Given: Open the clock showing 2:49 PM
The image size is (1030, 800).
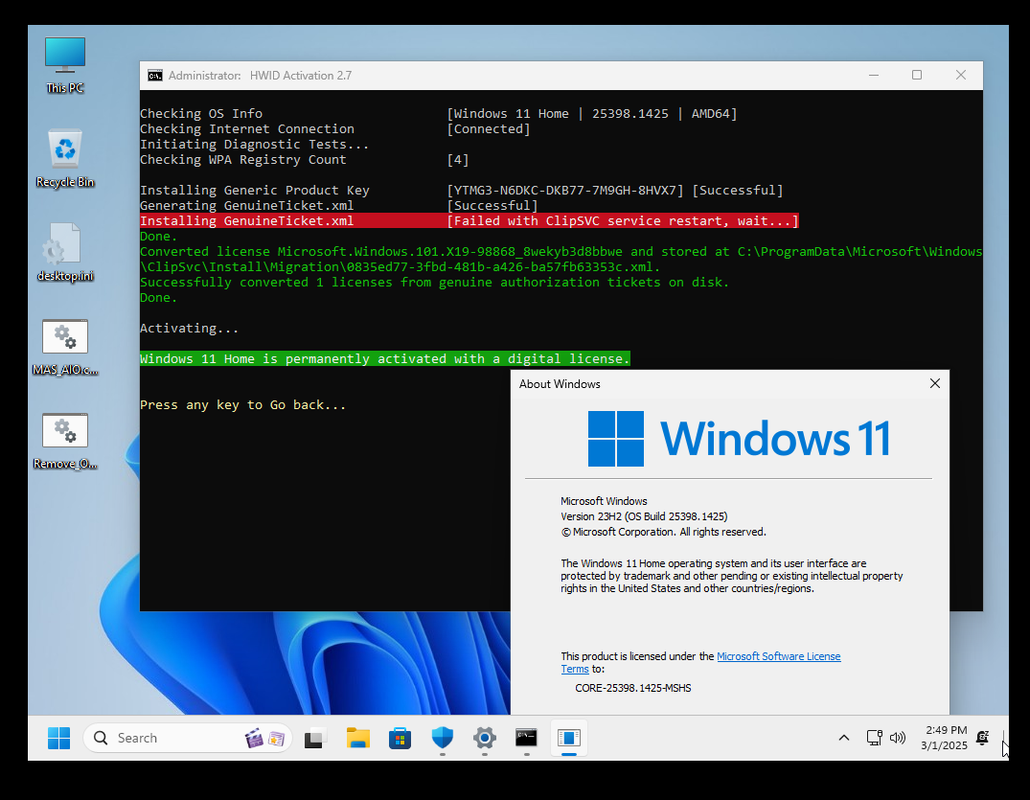Looking at the screenshot, I should pos(945,738).
